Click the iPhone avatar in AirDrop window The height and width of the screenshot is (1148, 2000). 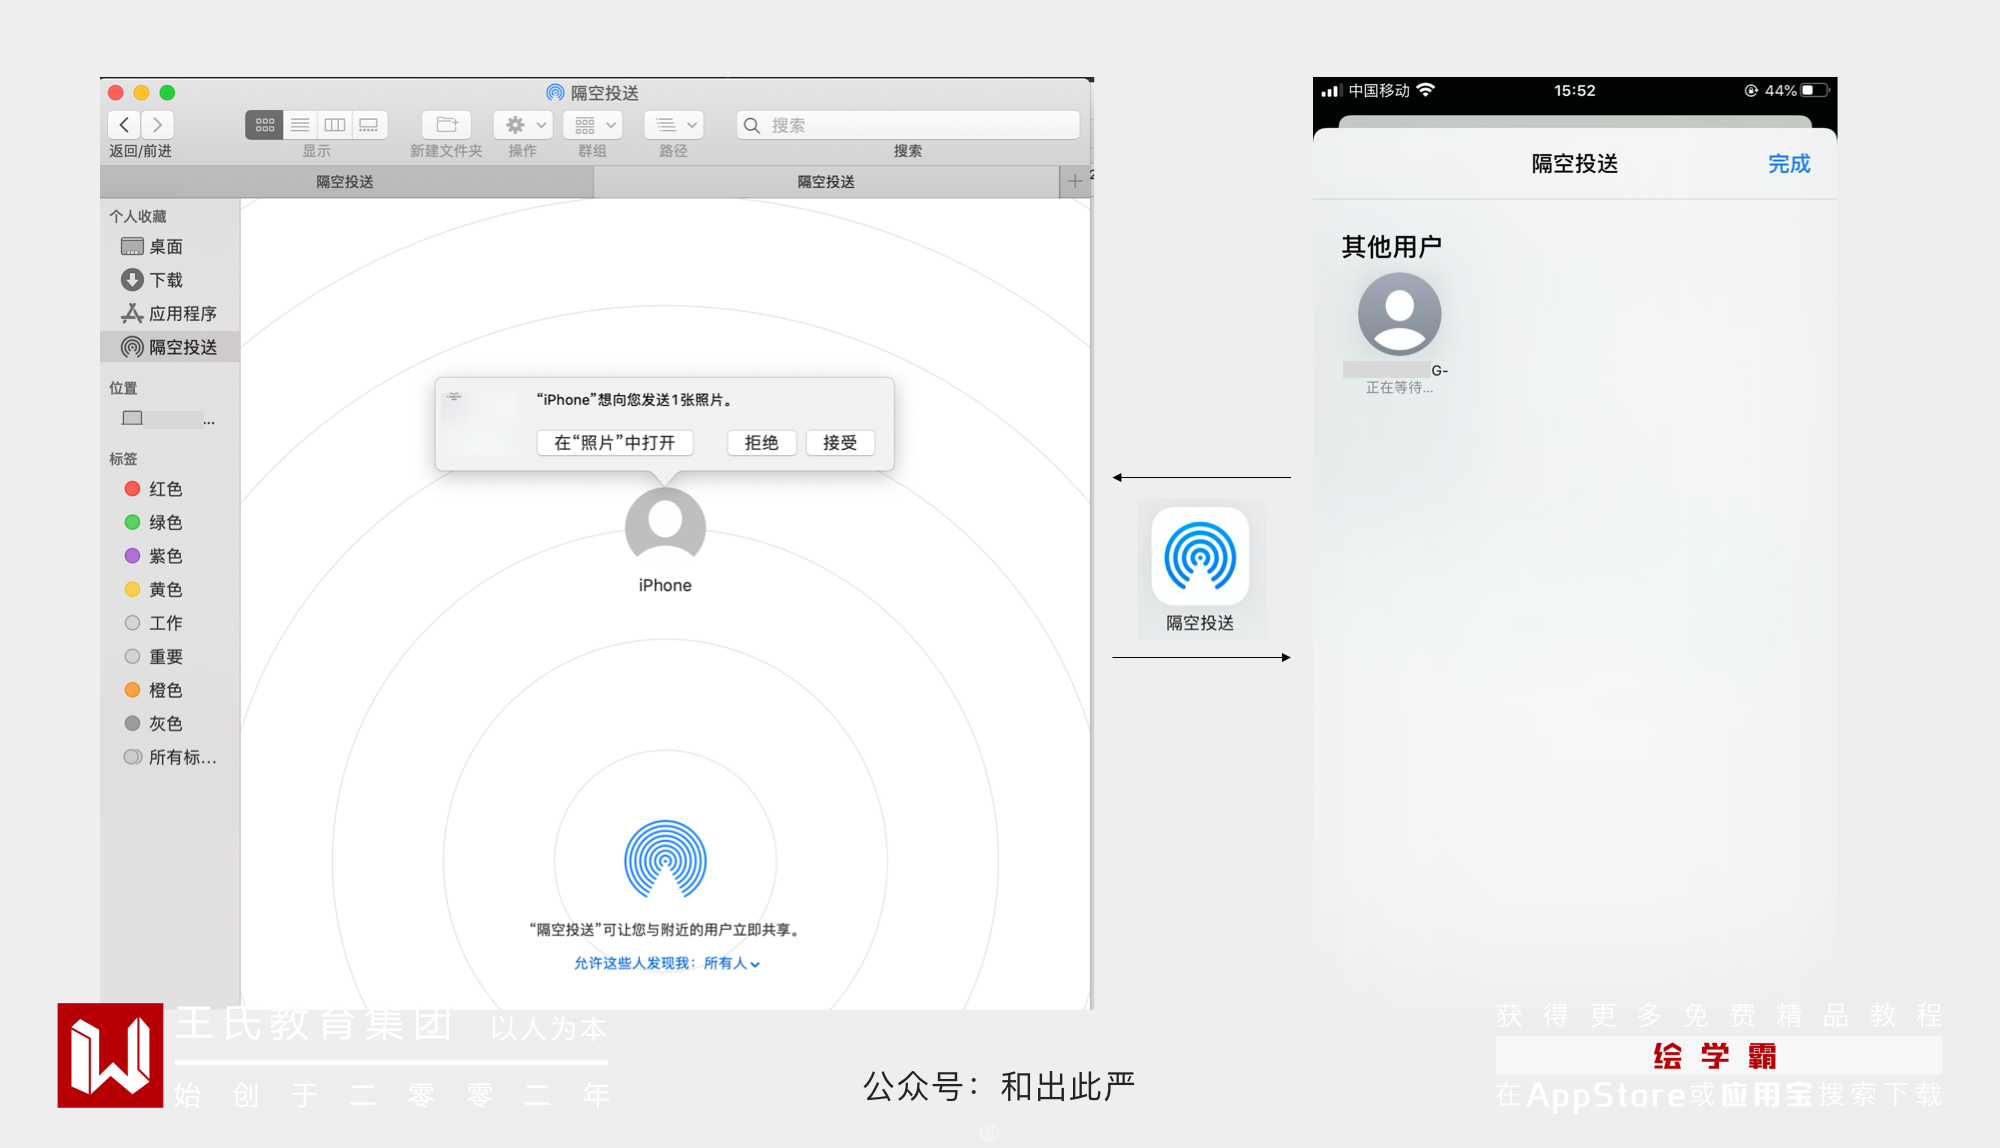[665, 527]
